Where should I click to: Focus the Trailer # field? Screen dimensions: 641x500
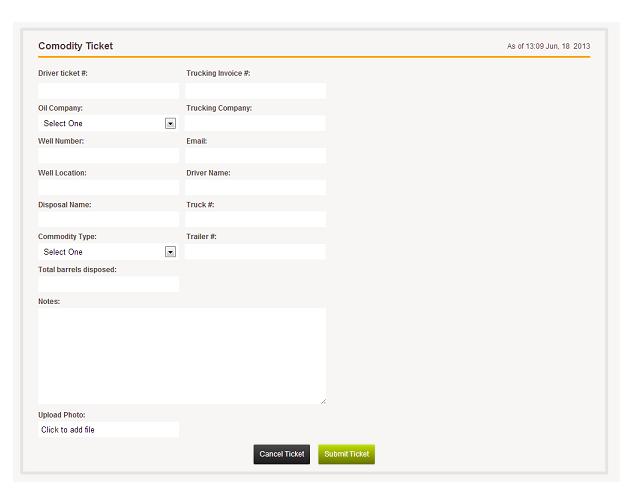click(256, 251)
